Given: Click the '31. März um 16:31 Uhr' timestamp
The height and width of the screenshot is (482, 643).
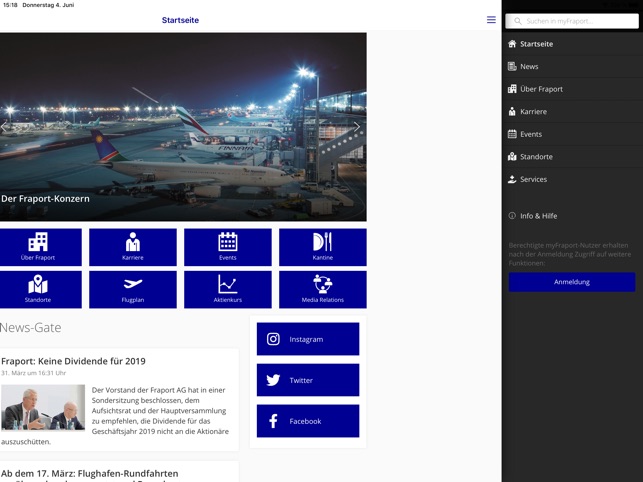Looking at the screenshot, I should tap(34, 373).
